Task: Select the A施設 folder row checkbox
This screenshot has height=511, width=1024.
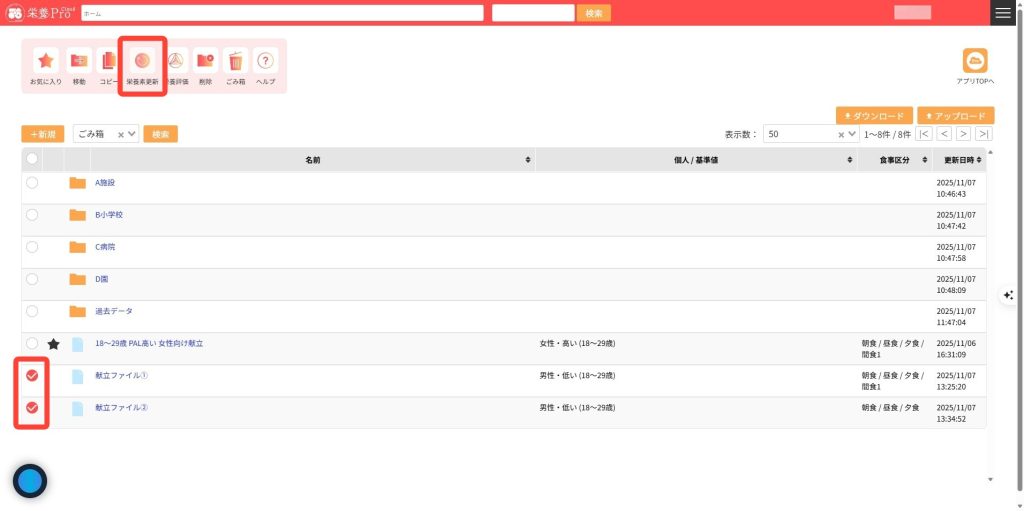Action: (x=32, y=183)
